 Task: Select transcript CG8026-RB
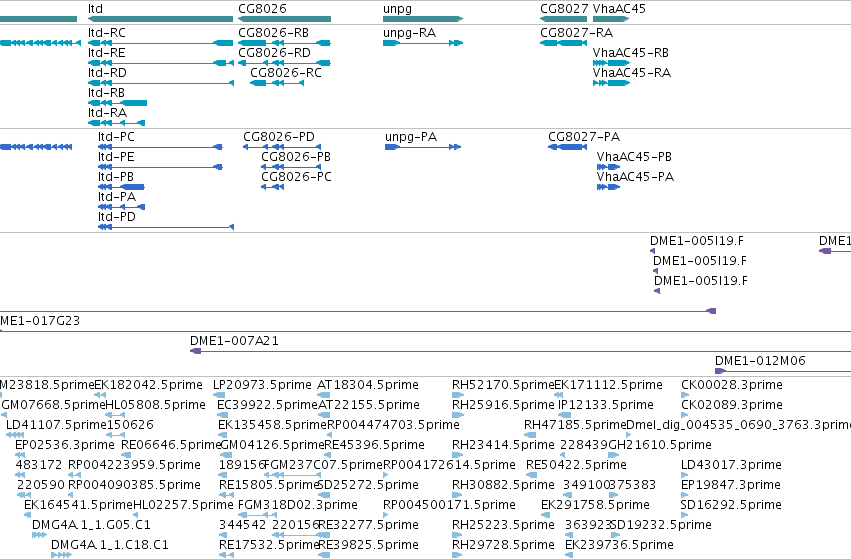[x=284, y=43]
